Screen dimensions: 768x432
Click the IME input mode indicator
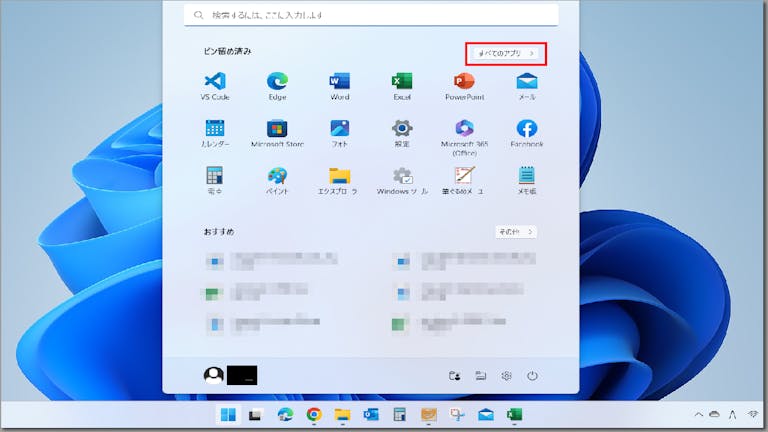click(732, 415)
